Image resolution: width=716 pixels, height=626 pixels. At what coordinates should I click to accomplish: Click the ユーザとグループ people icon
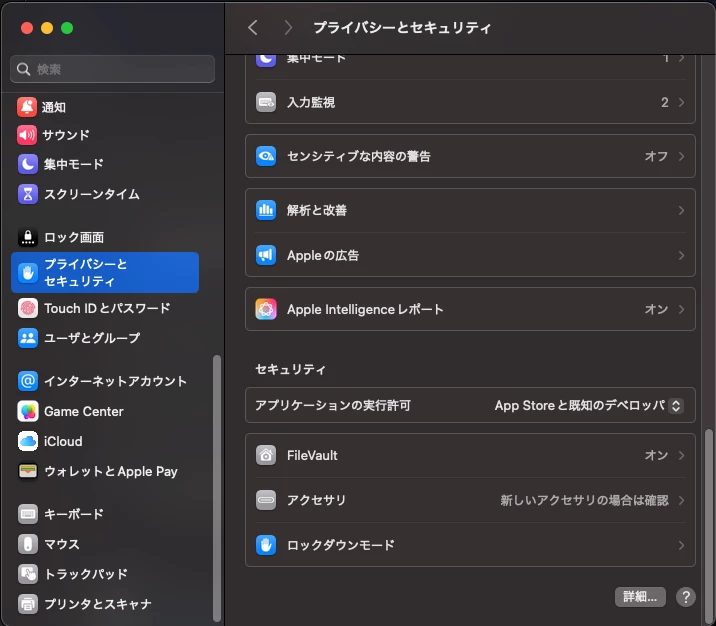[x=27, y=338]
